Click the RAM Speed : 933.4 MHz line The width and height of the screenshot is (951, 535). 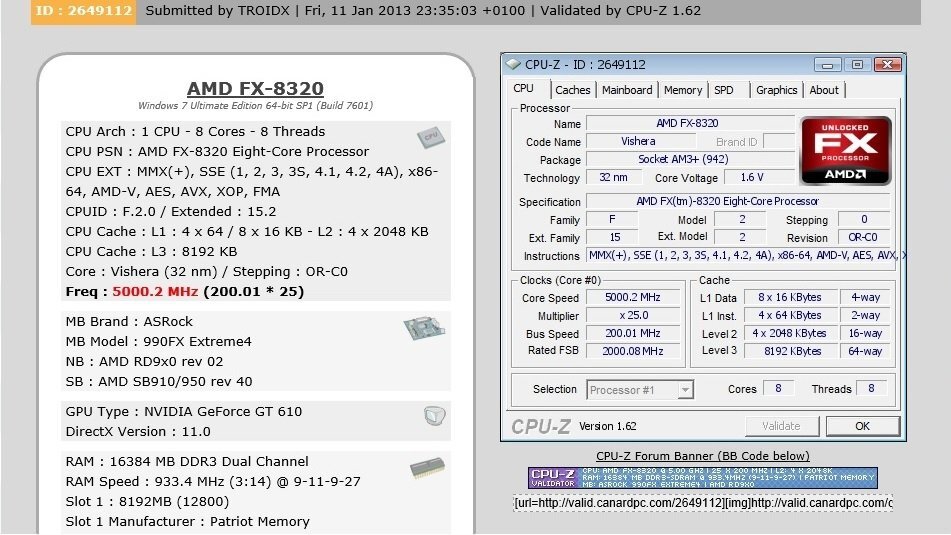click(213, 482)
